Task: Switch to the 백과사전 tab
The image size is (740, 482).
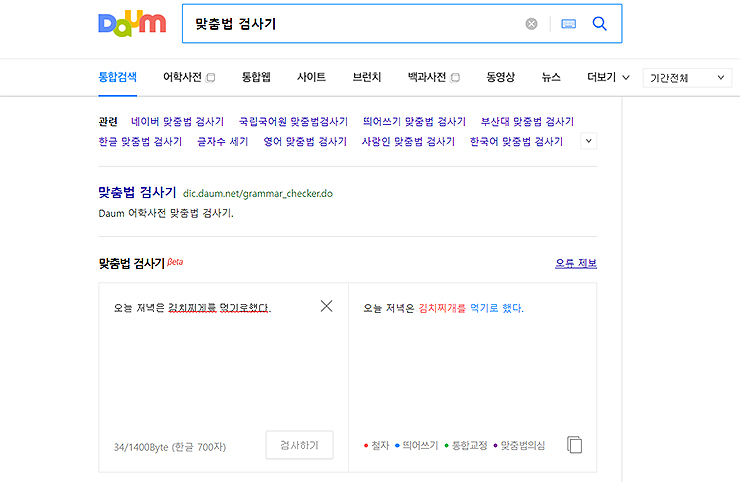Action: 427,77
